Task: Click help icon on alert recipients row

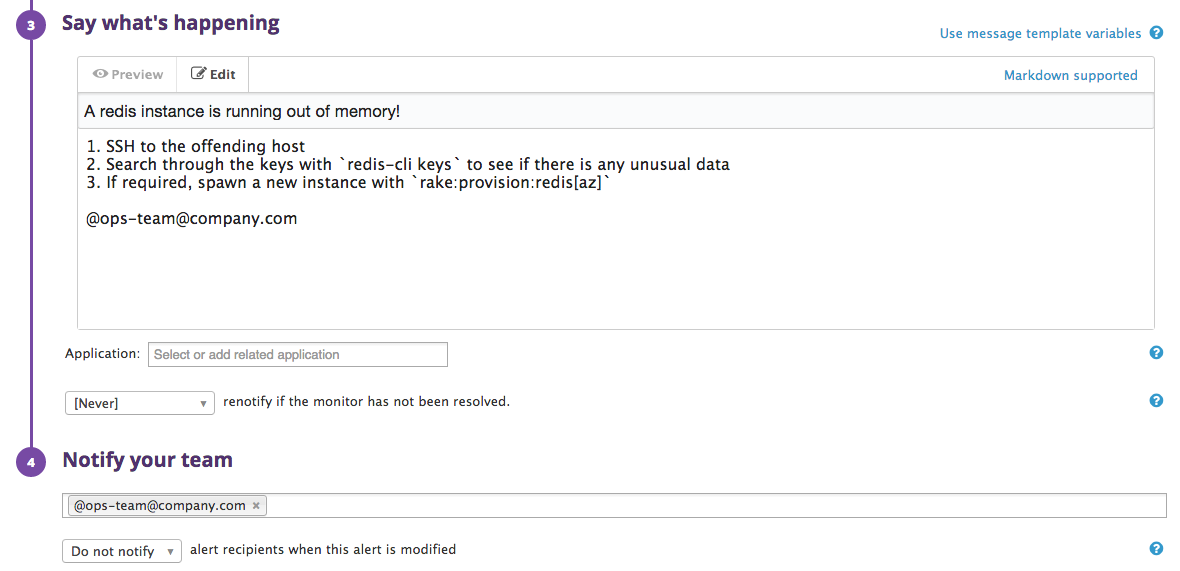Action: click(1156, 549)
